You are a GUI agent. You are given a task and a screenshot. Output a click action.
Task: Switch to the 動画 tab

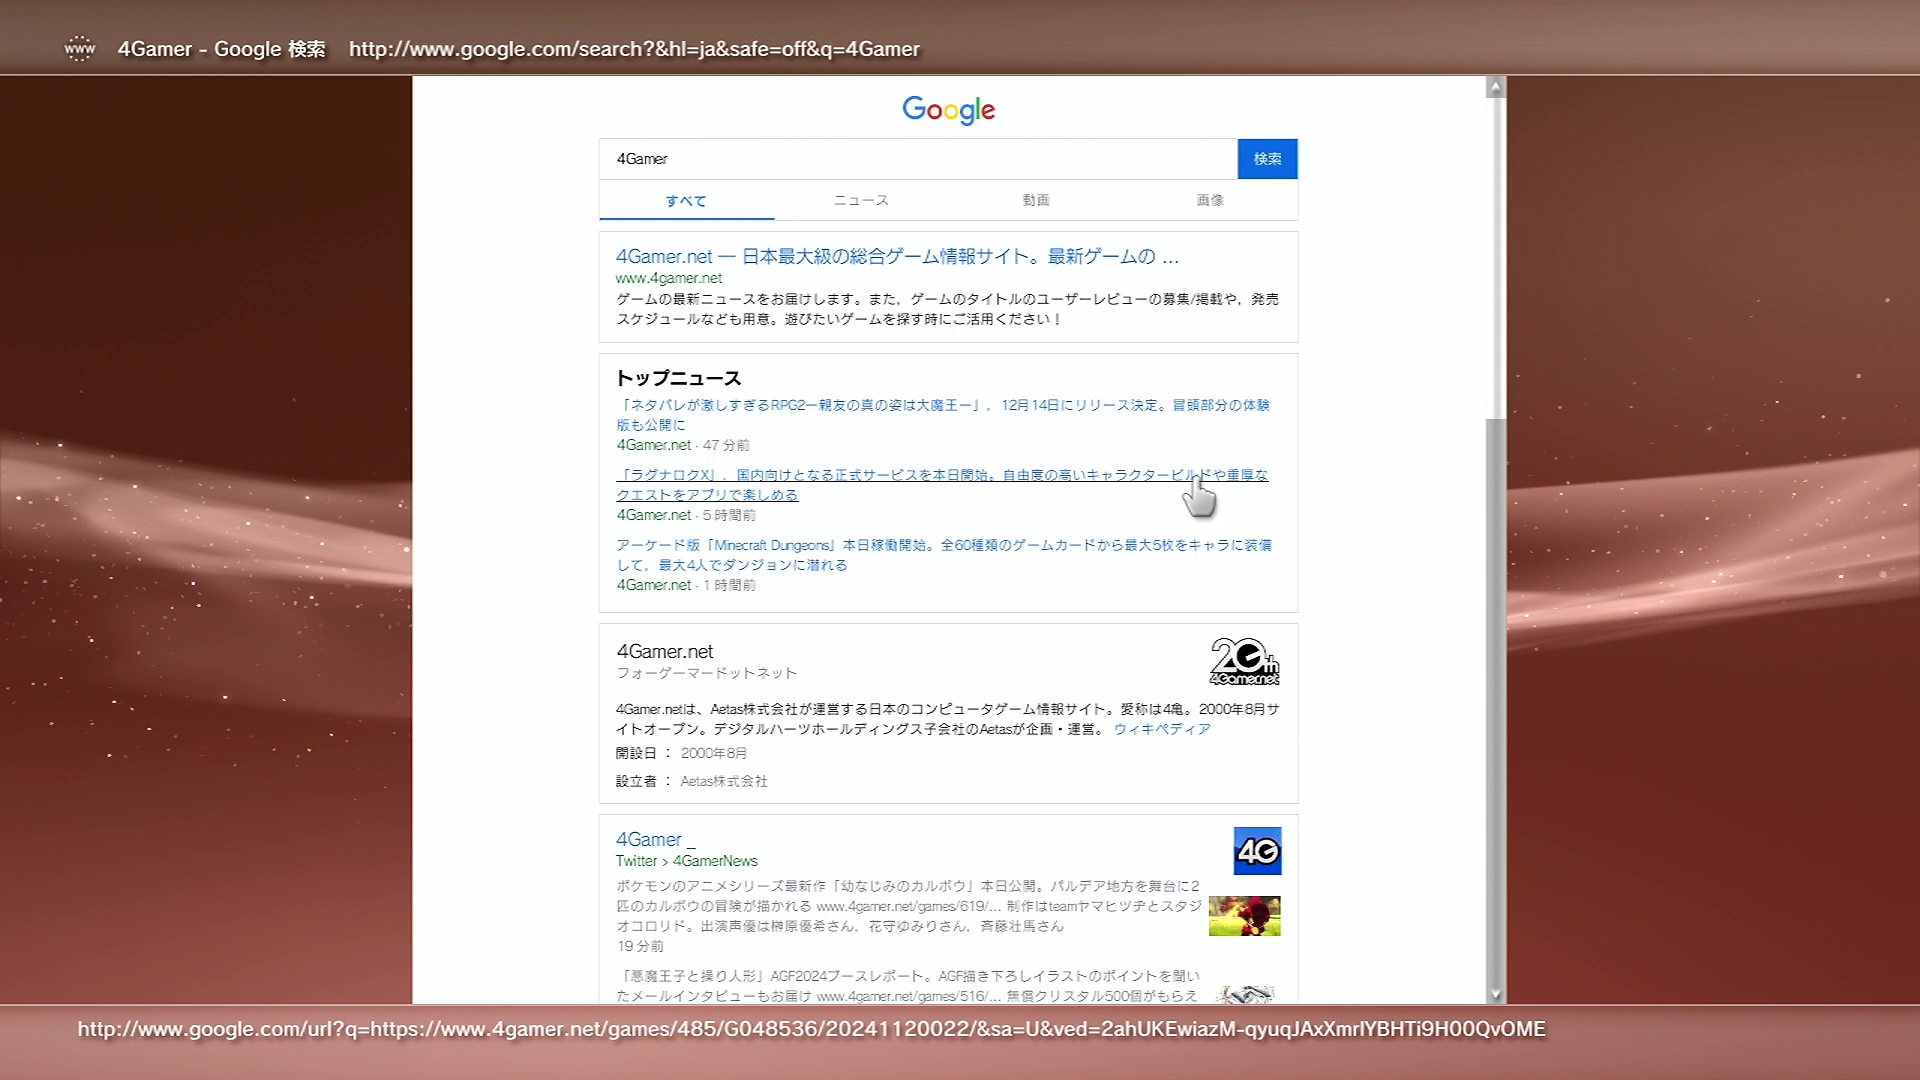(x=1036, y=200)
